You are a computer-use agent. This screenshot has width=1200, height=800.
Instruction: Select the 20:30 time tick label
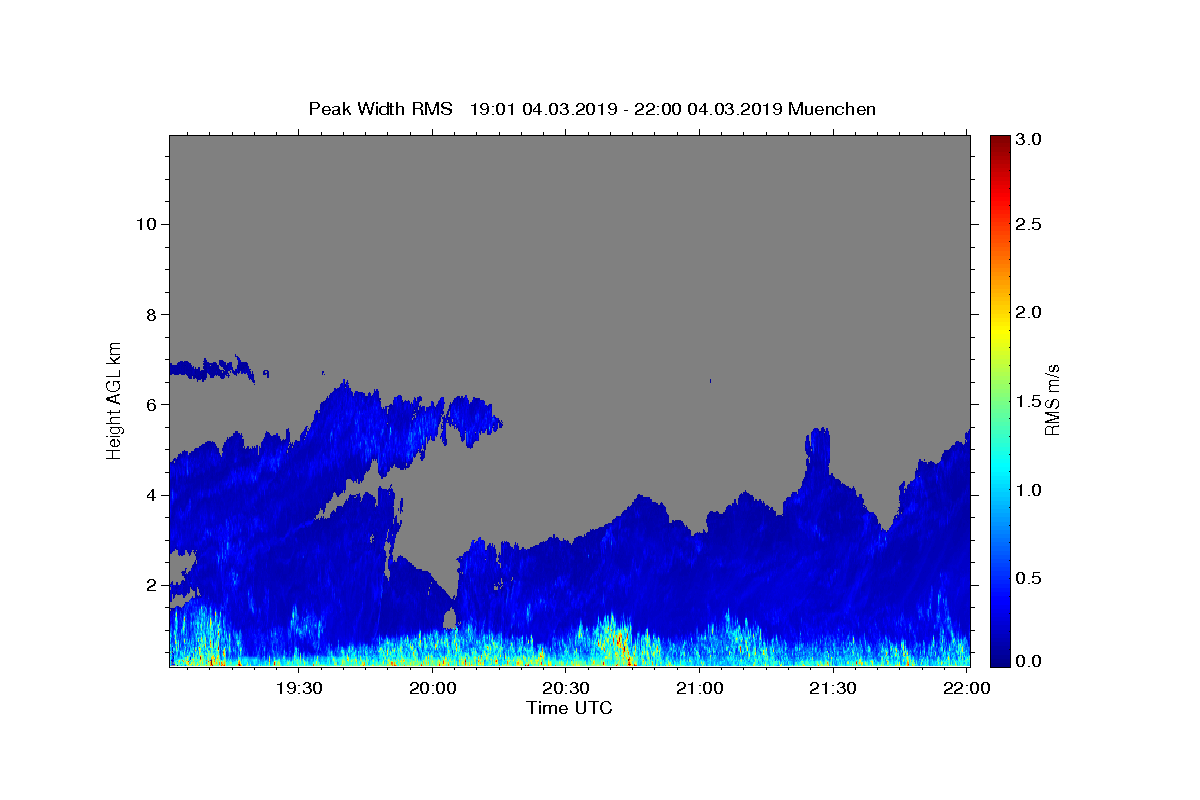tap(566, 688)
